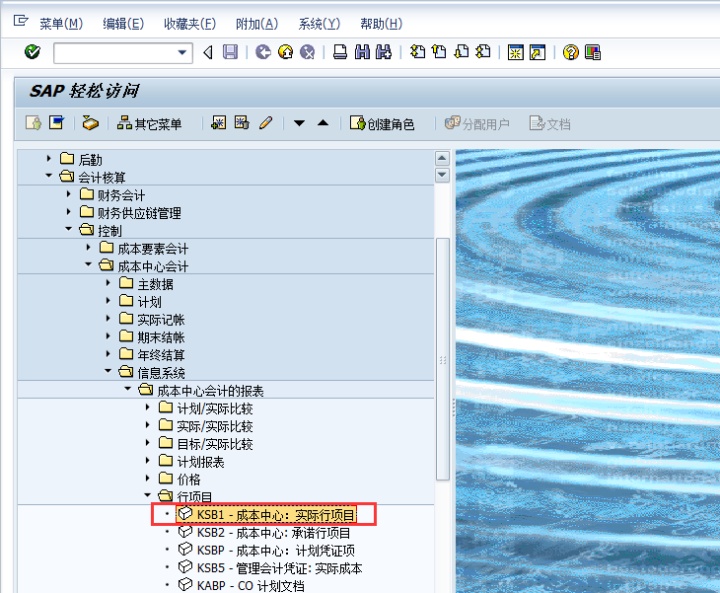This screenshot has width=720, height=593.
Task: Click the window menu icon left of 菜单
Action: (21, 21)
